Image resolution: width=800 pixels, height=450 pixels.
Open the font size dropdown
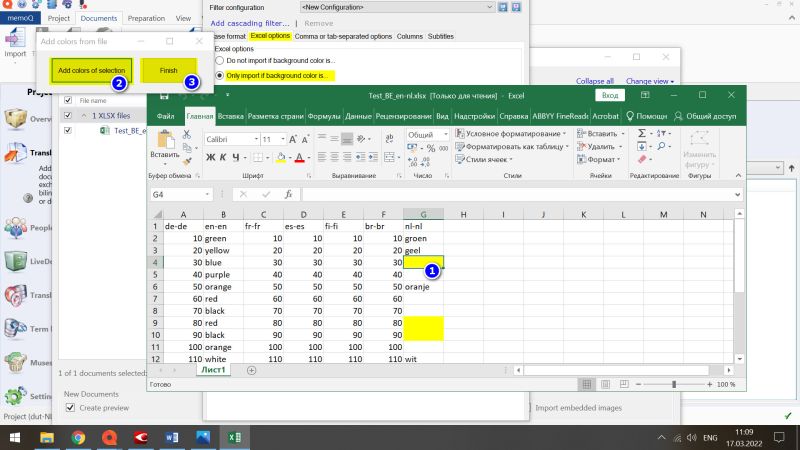point(283,139)
